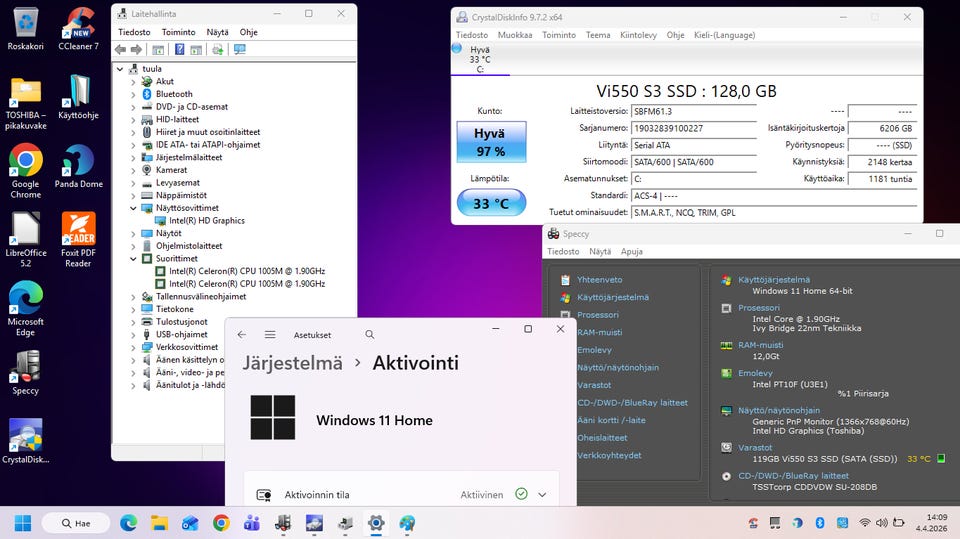Open Muokkaa menu in CrystalDiskInfo
This screenshot has width=960, height=539.
pyautogui.click(x=515, y=35)
